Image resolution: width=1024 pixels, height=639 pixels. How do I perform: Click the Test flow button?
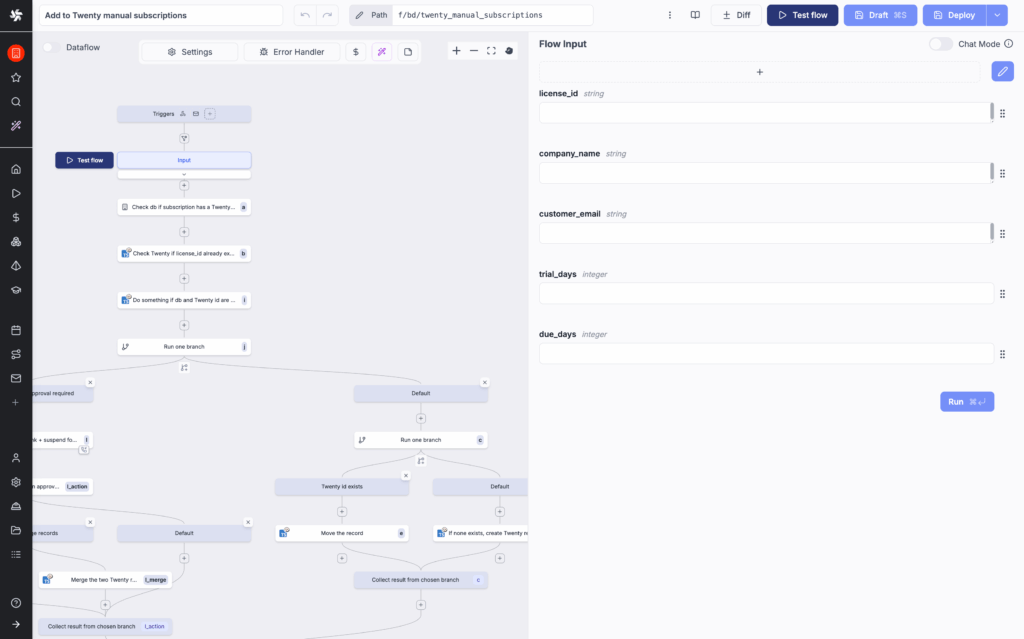pyautogui.click(x=802, y=15)
